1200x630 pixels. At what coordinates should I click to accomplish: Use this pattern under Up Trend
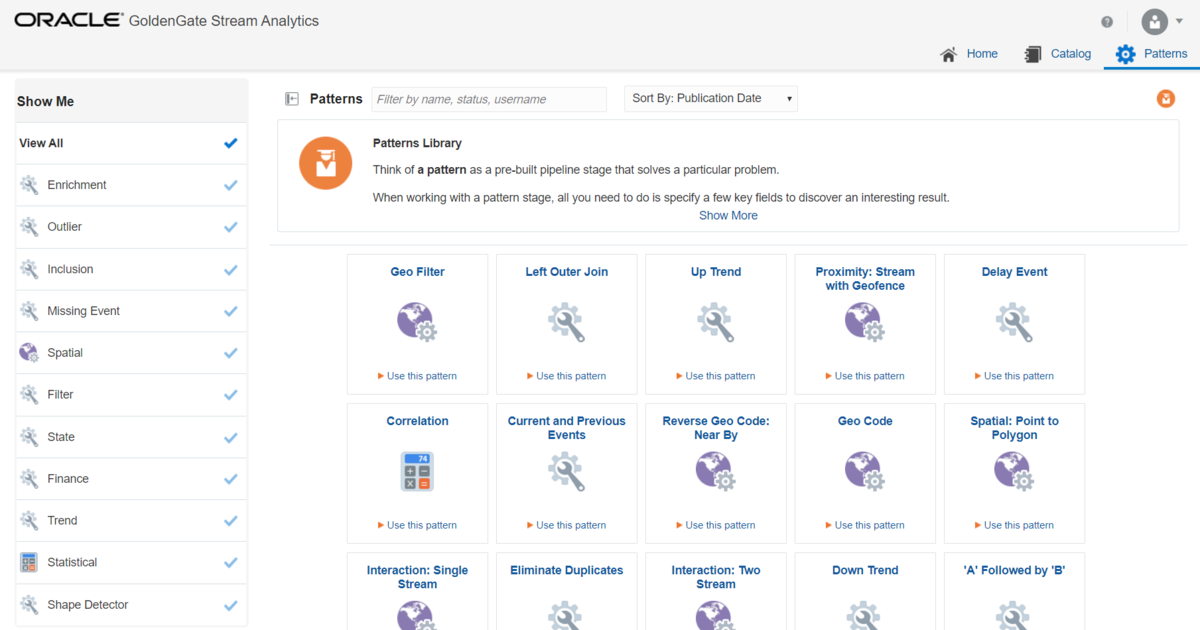(x=716, y=376)
